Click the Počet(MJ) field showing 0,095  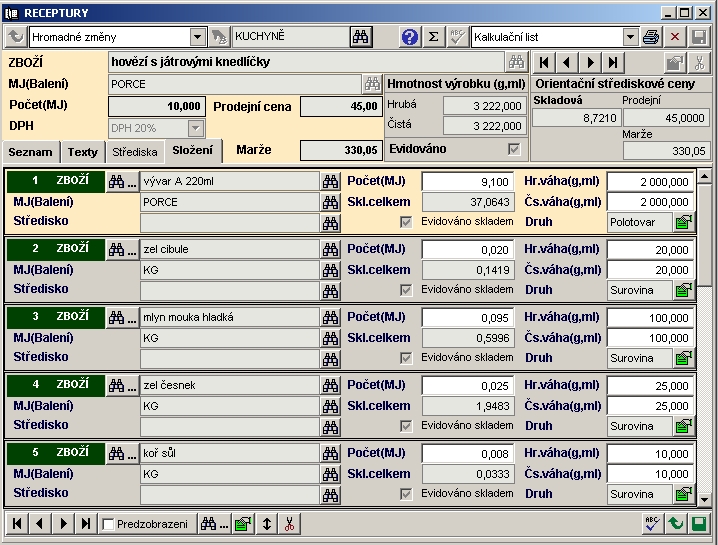(467, 317)
